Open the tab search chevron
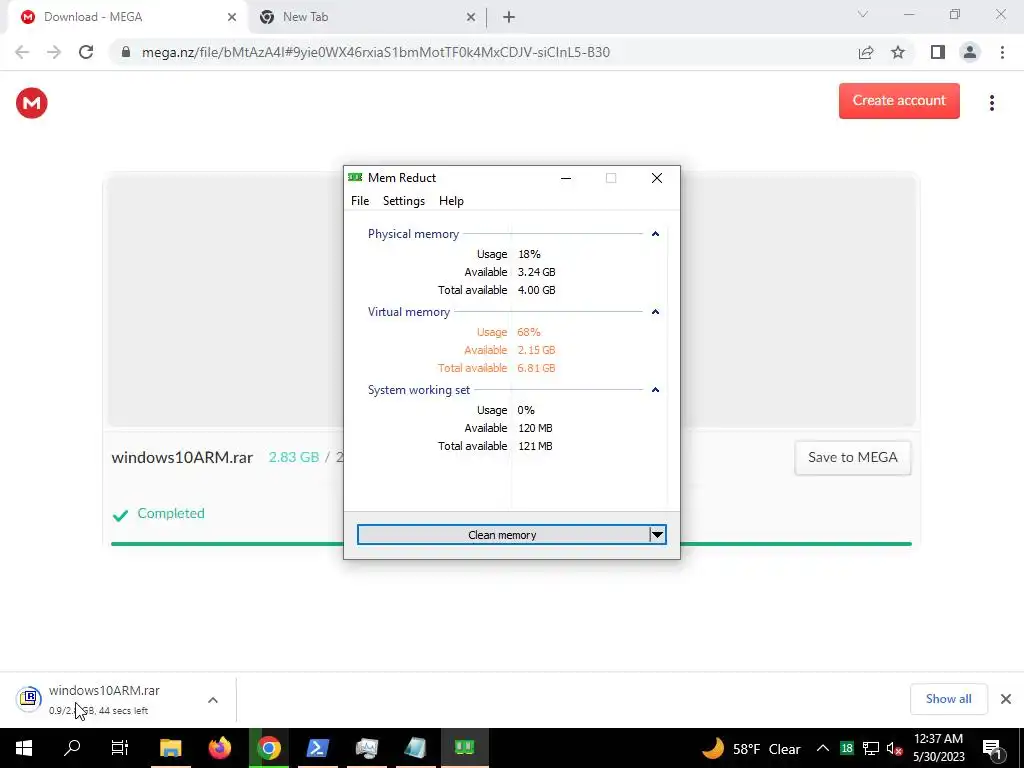The width and height of the screenshot is (1024, 768). [x=863, y=14]
